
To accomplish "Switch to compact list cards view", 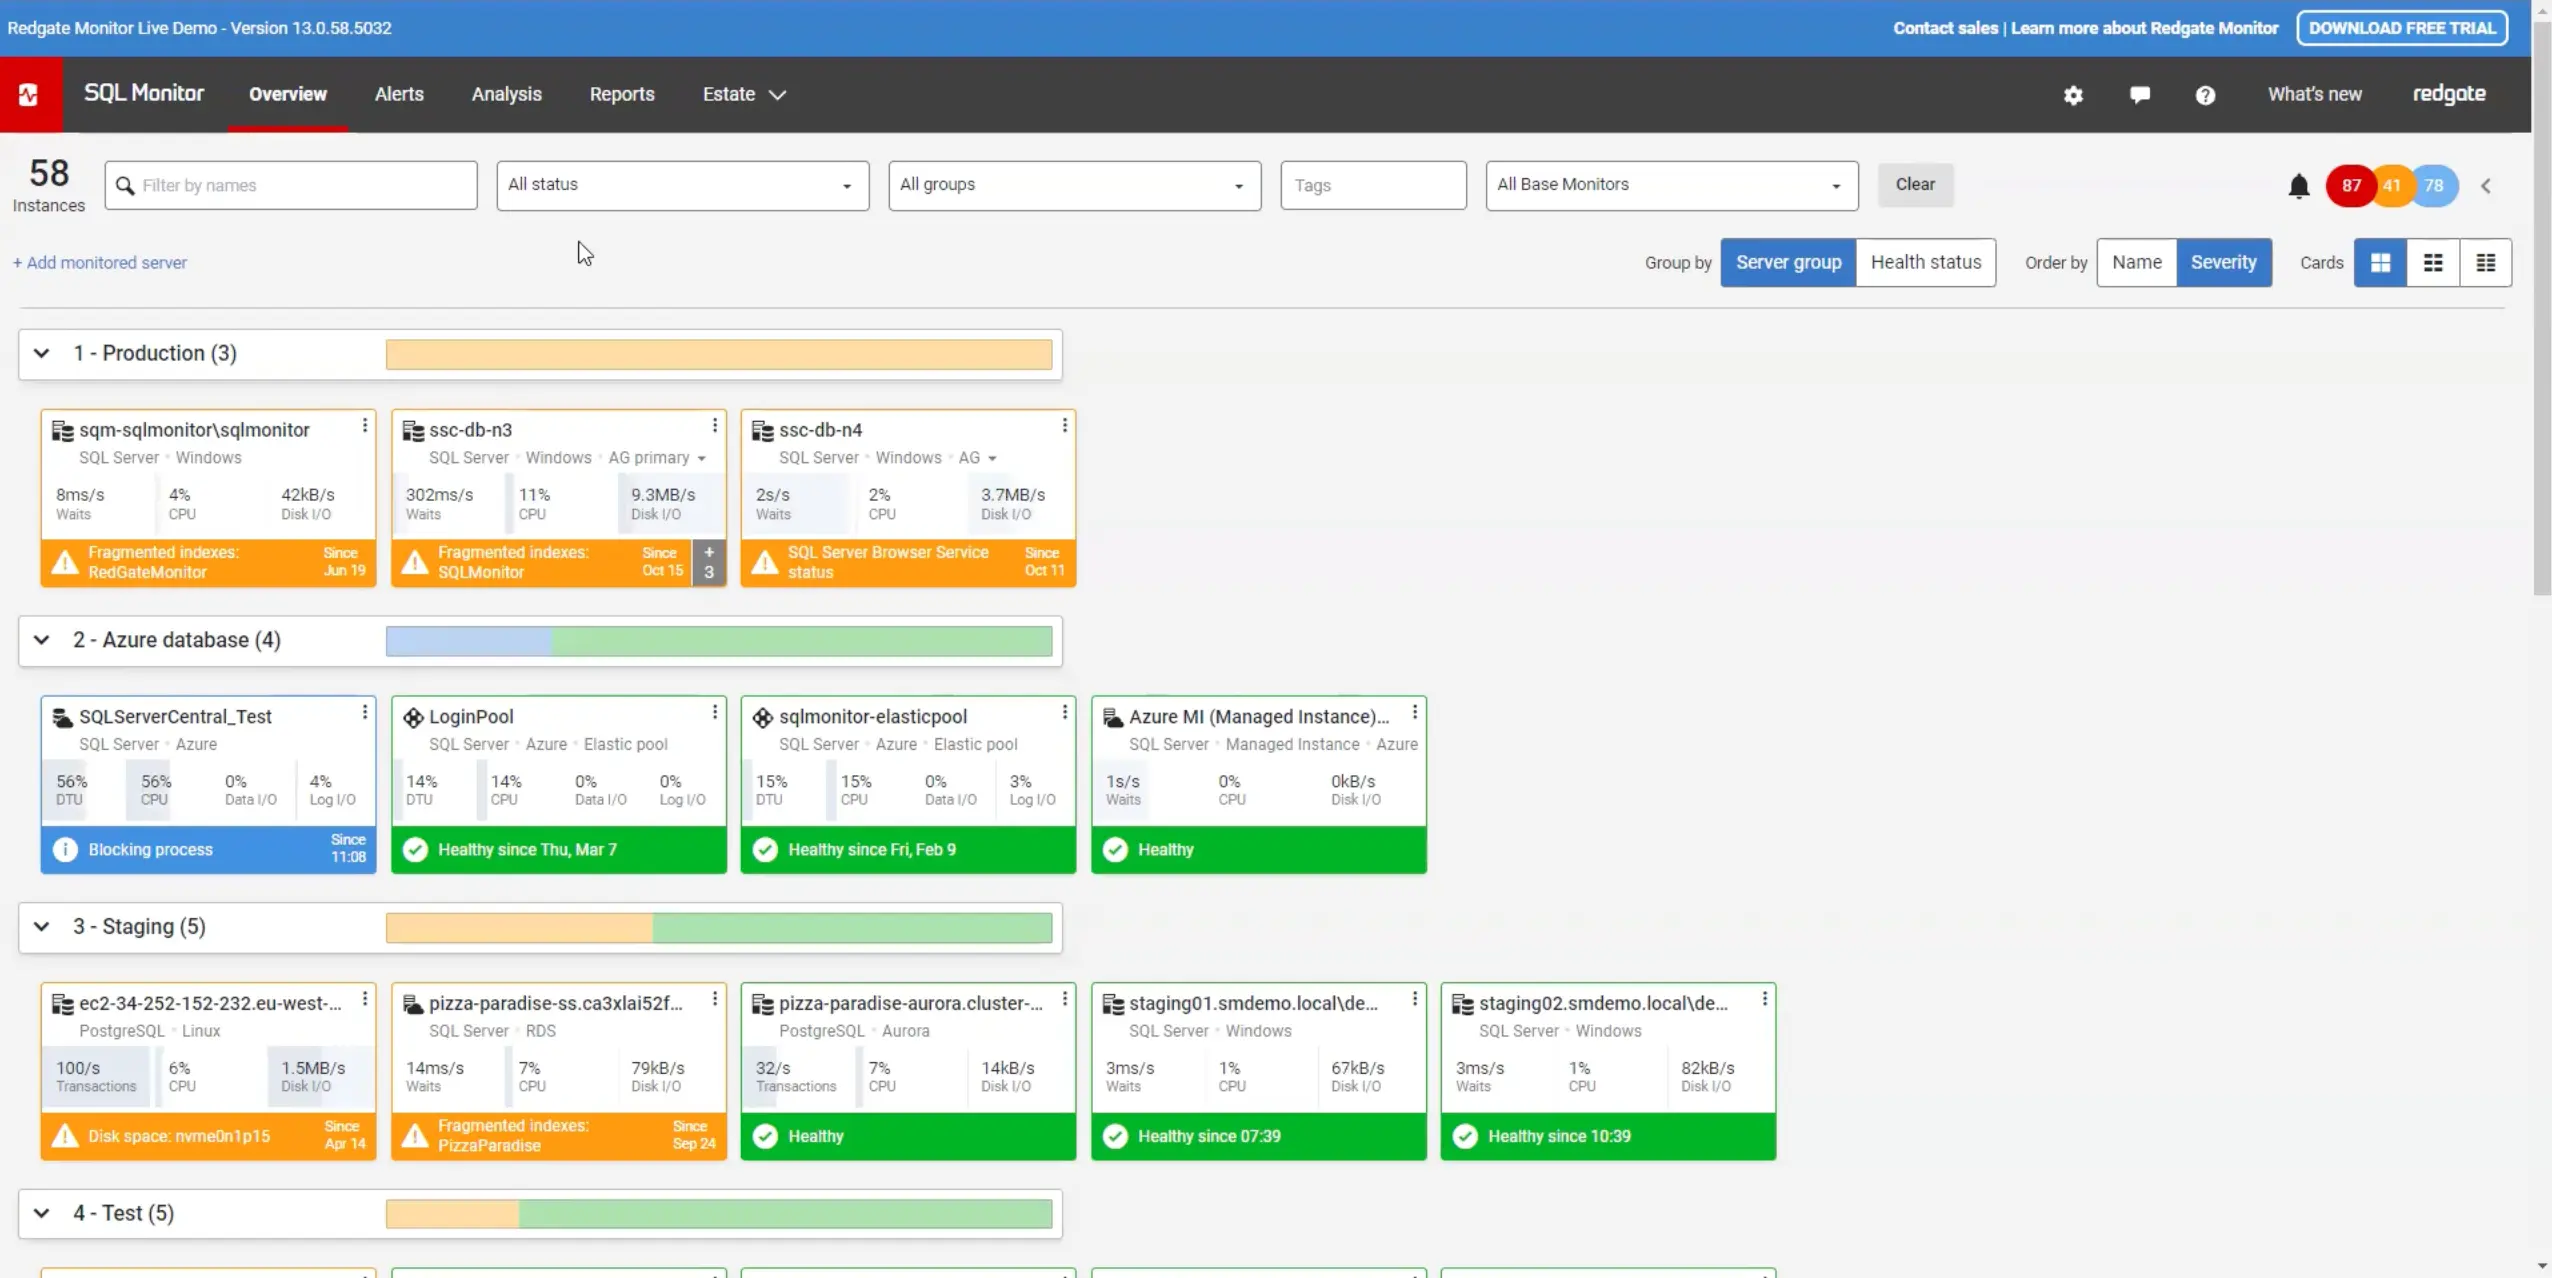I will click(2485, 263).
